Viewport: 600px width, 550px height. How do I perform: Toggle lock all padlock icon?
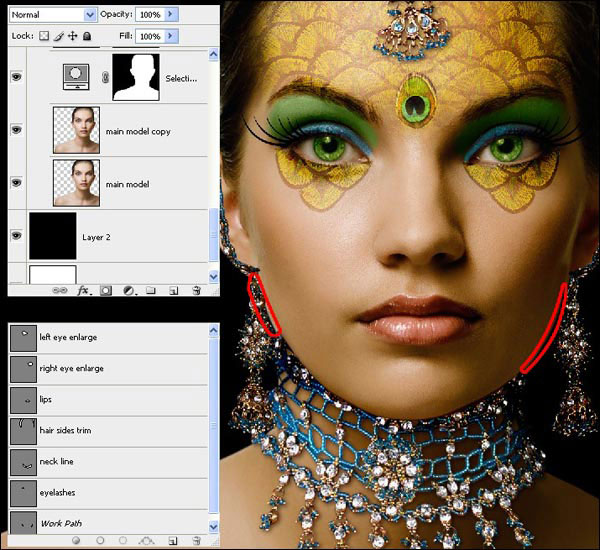(x=87, y=36)
